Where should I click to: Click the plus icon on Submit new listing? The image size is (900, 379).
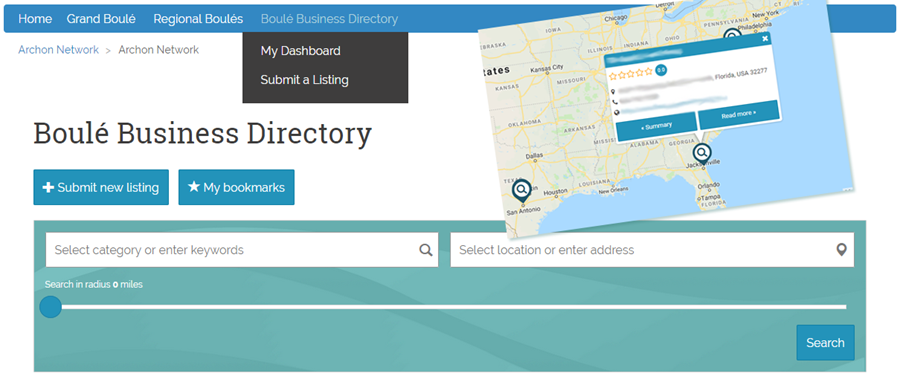[49, 187]
